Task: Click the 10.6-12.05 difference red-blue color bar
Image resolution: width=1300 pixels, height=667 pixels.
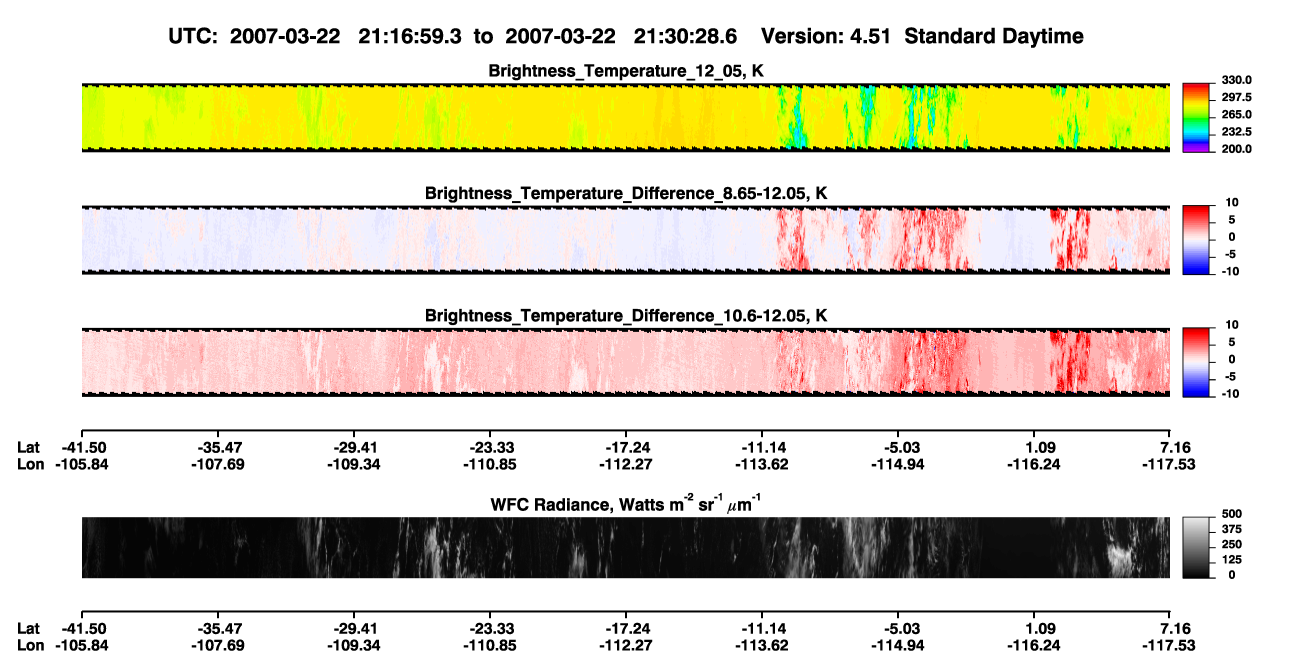Action: coord(1197,362)
